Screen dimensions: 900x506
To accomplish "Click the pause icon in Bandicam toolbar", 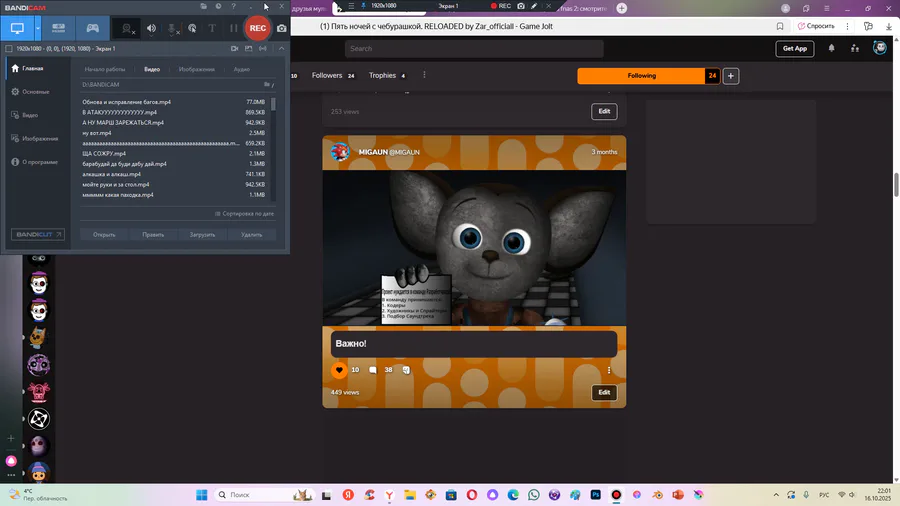I will click(x=233, y=28).
